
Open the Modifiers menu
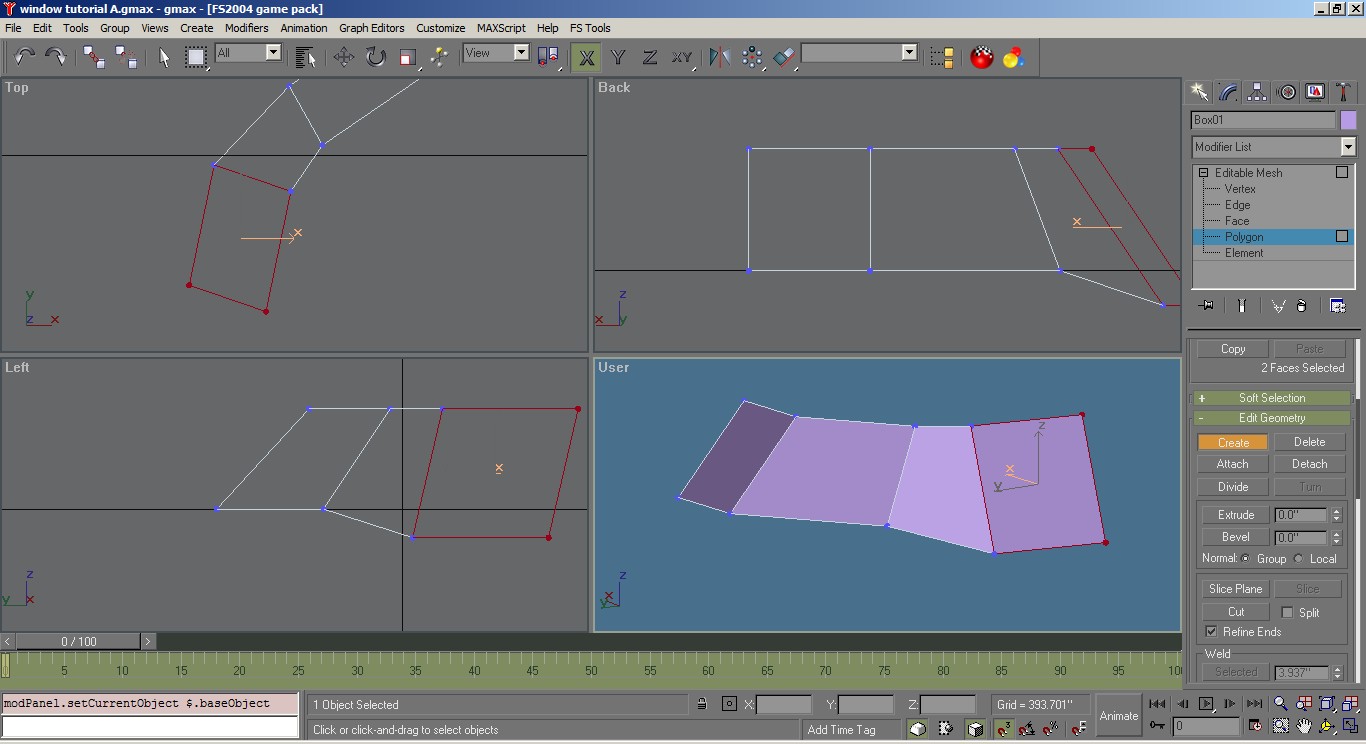coord(246,28)
